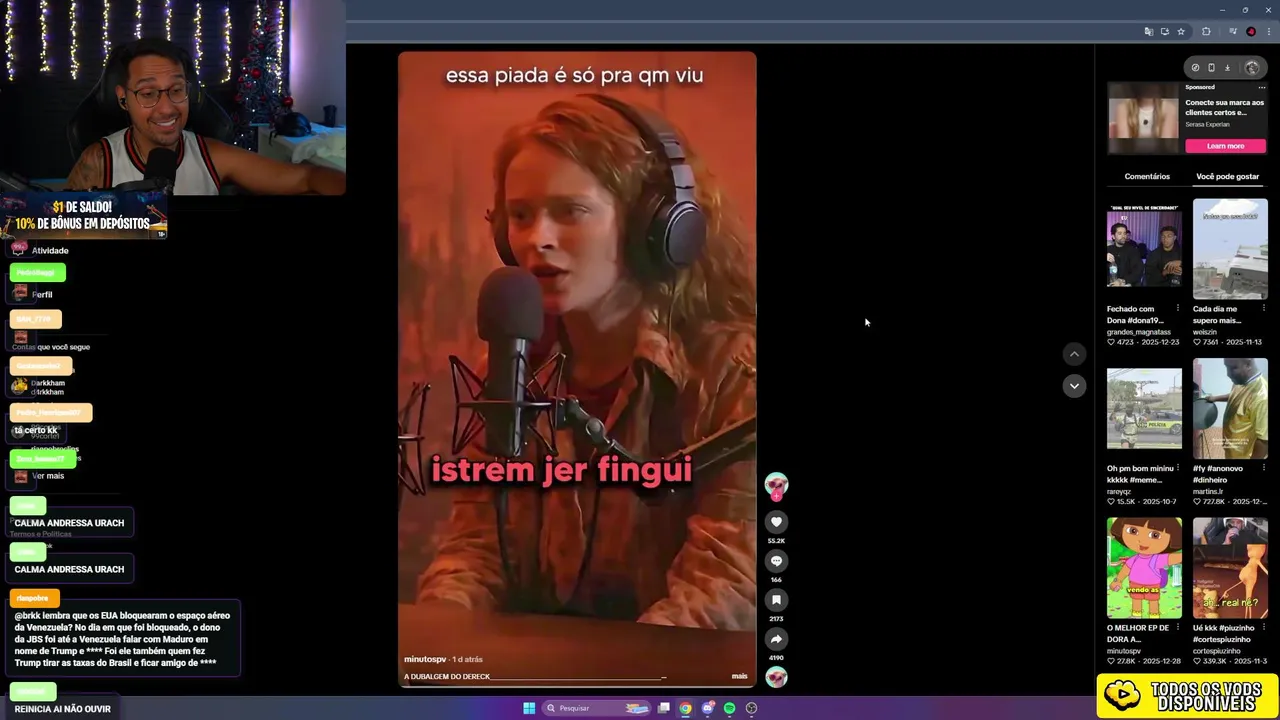Click the 10% de bônus em depósitos banner
The height and width of the screenshot is (720, 1280).
[x=83, y=216]
